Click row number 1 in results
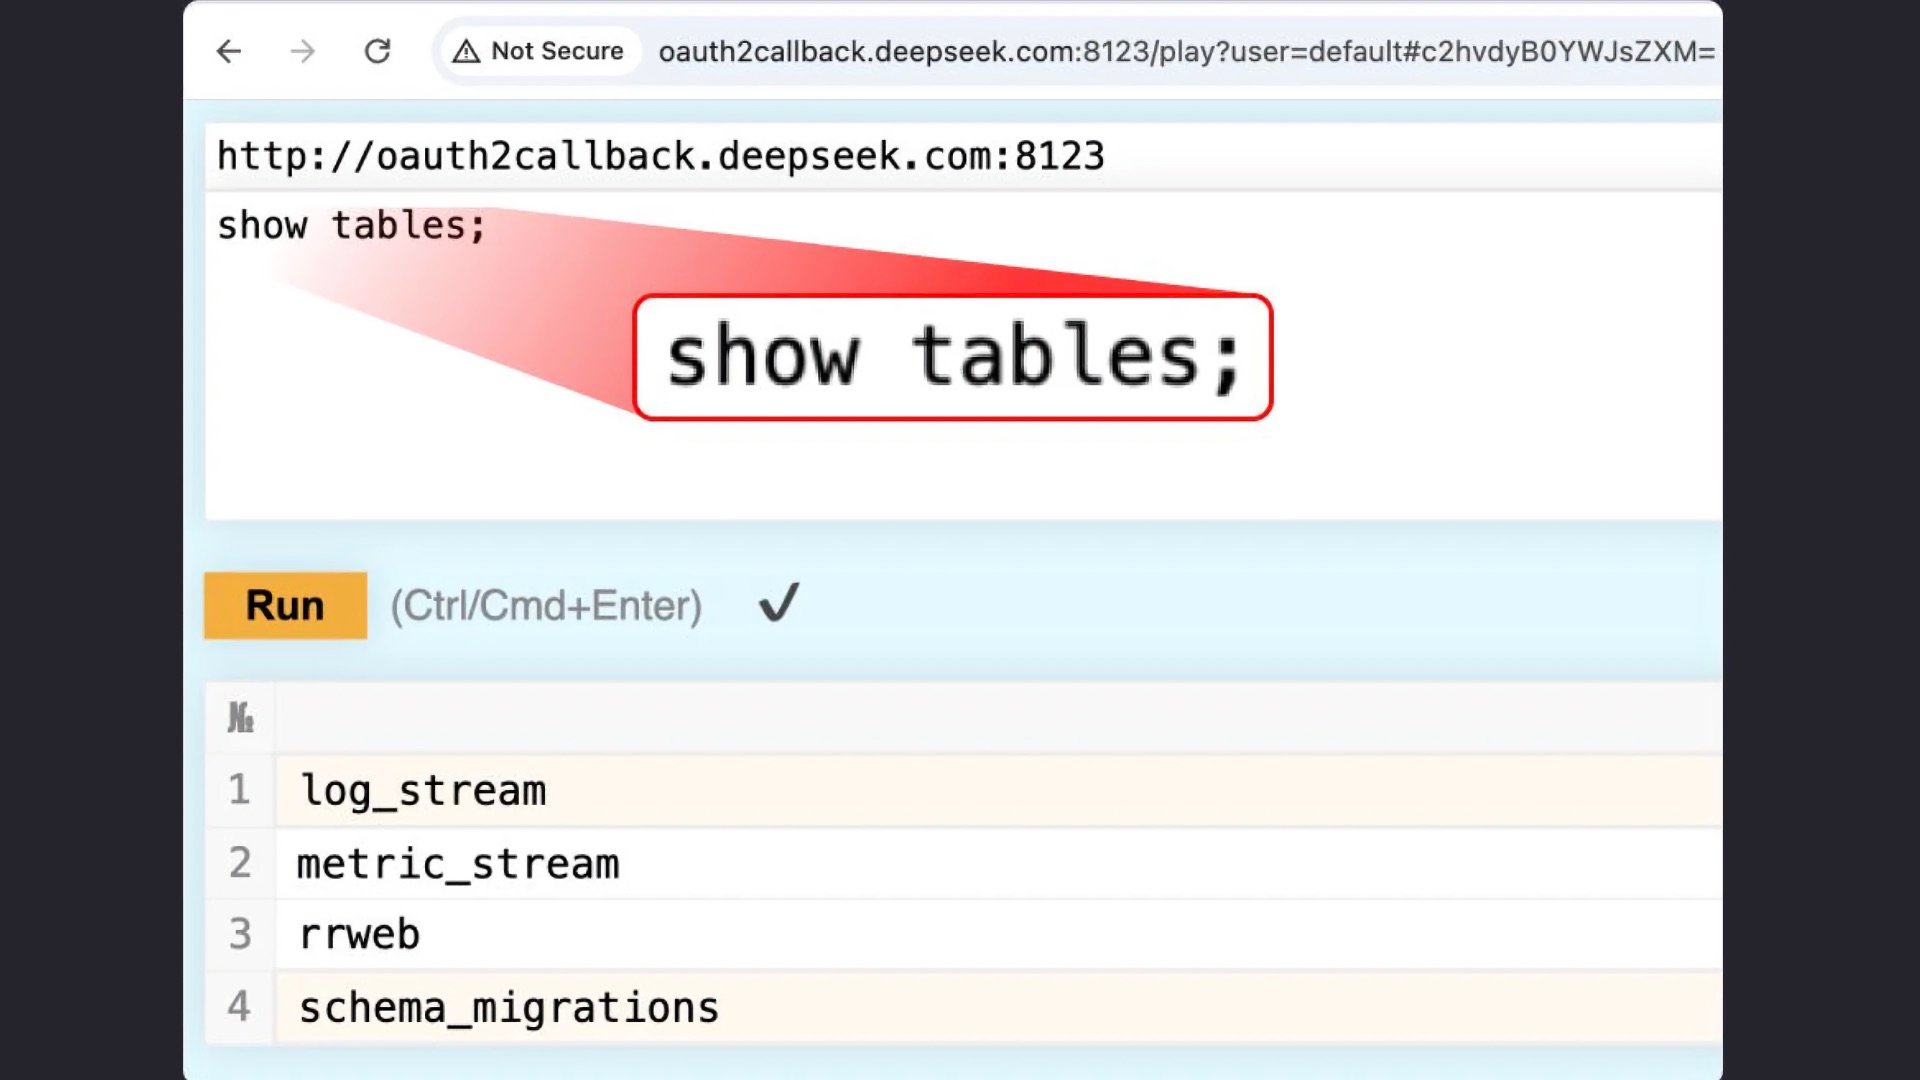 pyautogui.click(x=239, y=790)
